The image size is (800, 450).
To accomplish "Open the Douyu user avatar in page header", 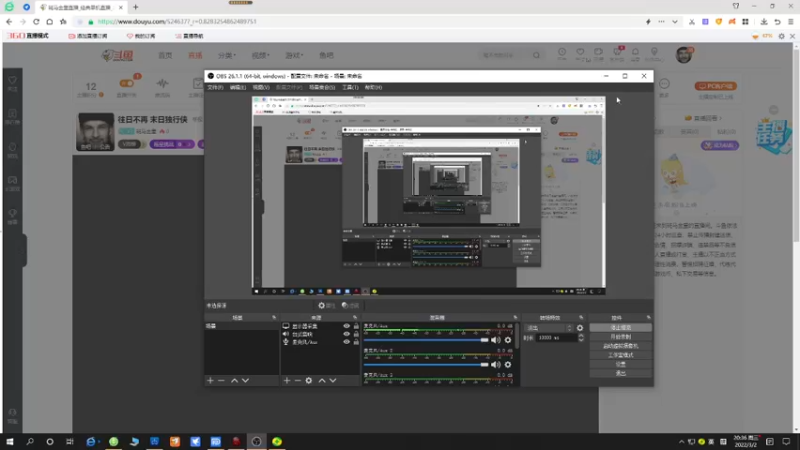I will (684, 55).
